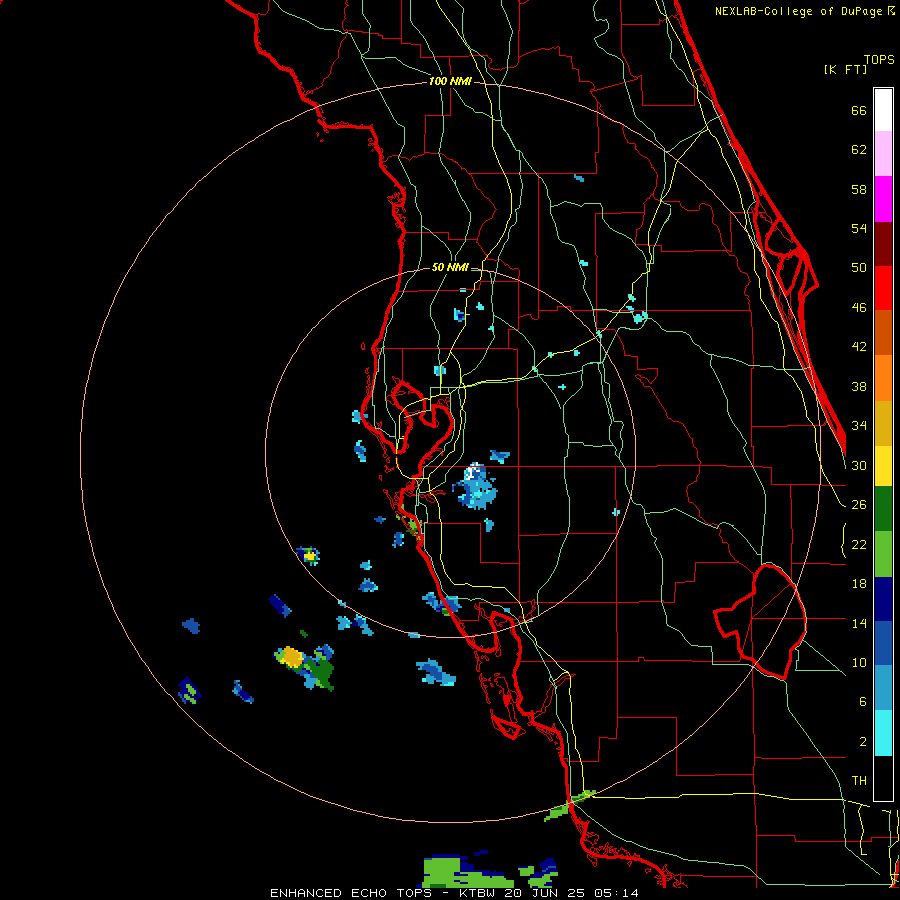The height and width of the screenshot is (900, 900).
Task: Click the 'KTBW' radar site identifier
Action: [x=479, y=893]
